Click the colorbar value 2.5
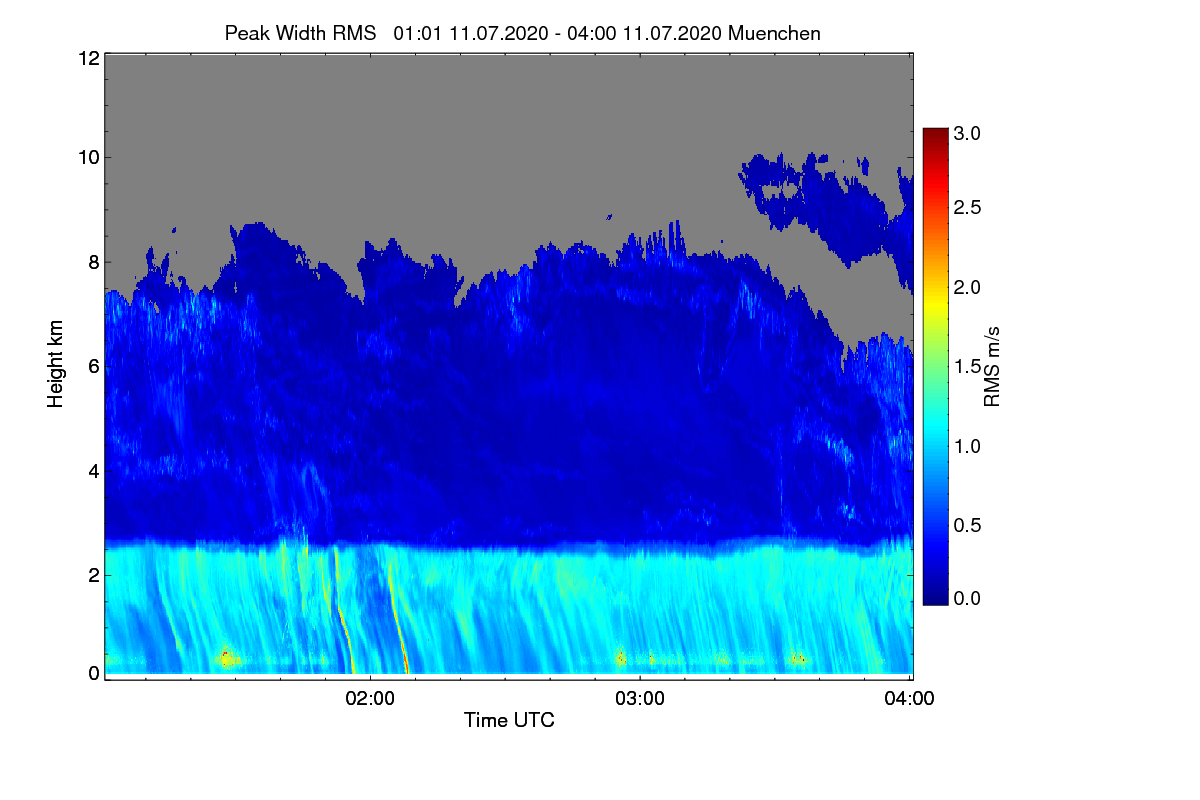The height and width of the screenshot is (800, 1200). tap(967, 207)
